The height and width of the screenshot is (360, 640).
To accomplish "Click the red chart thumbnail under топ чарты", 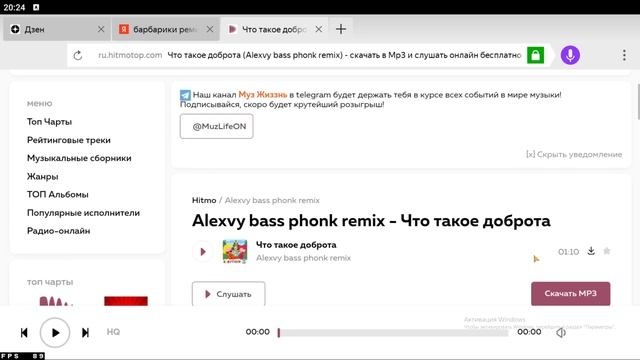I will 126,301.
